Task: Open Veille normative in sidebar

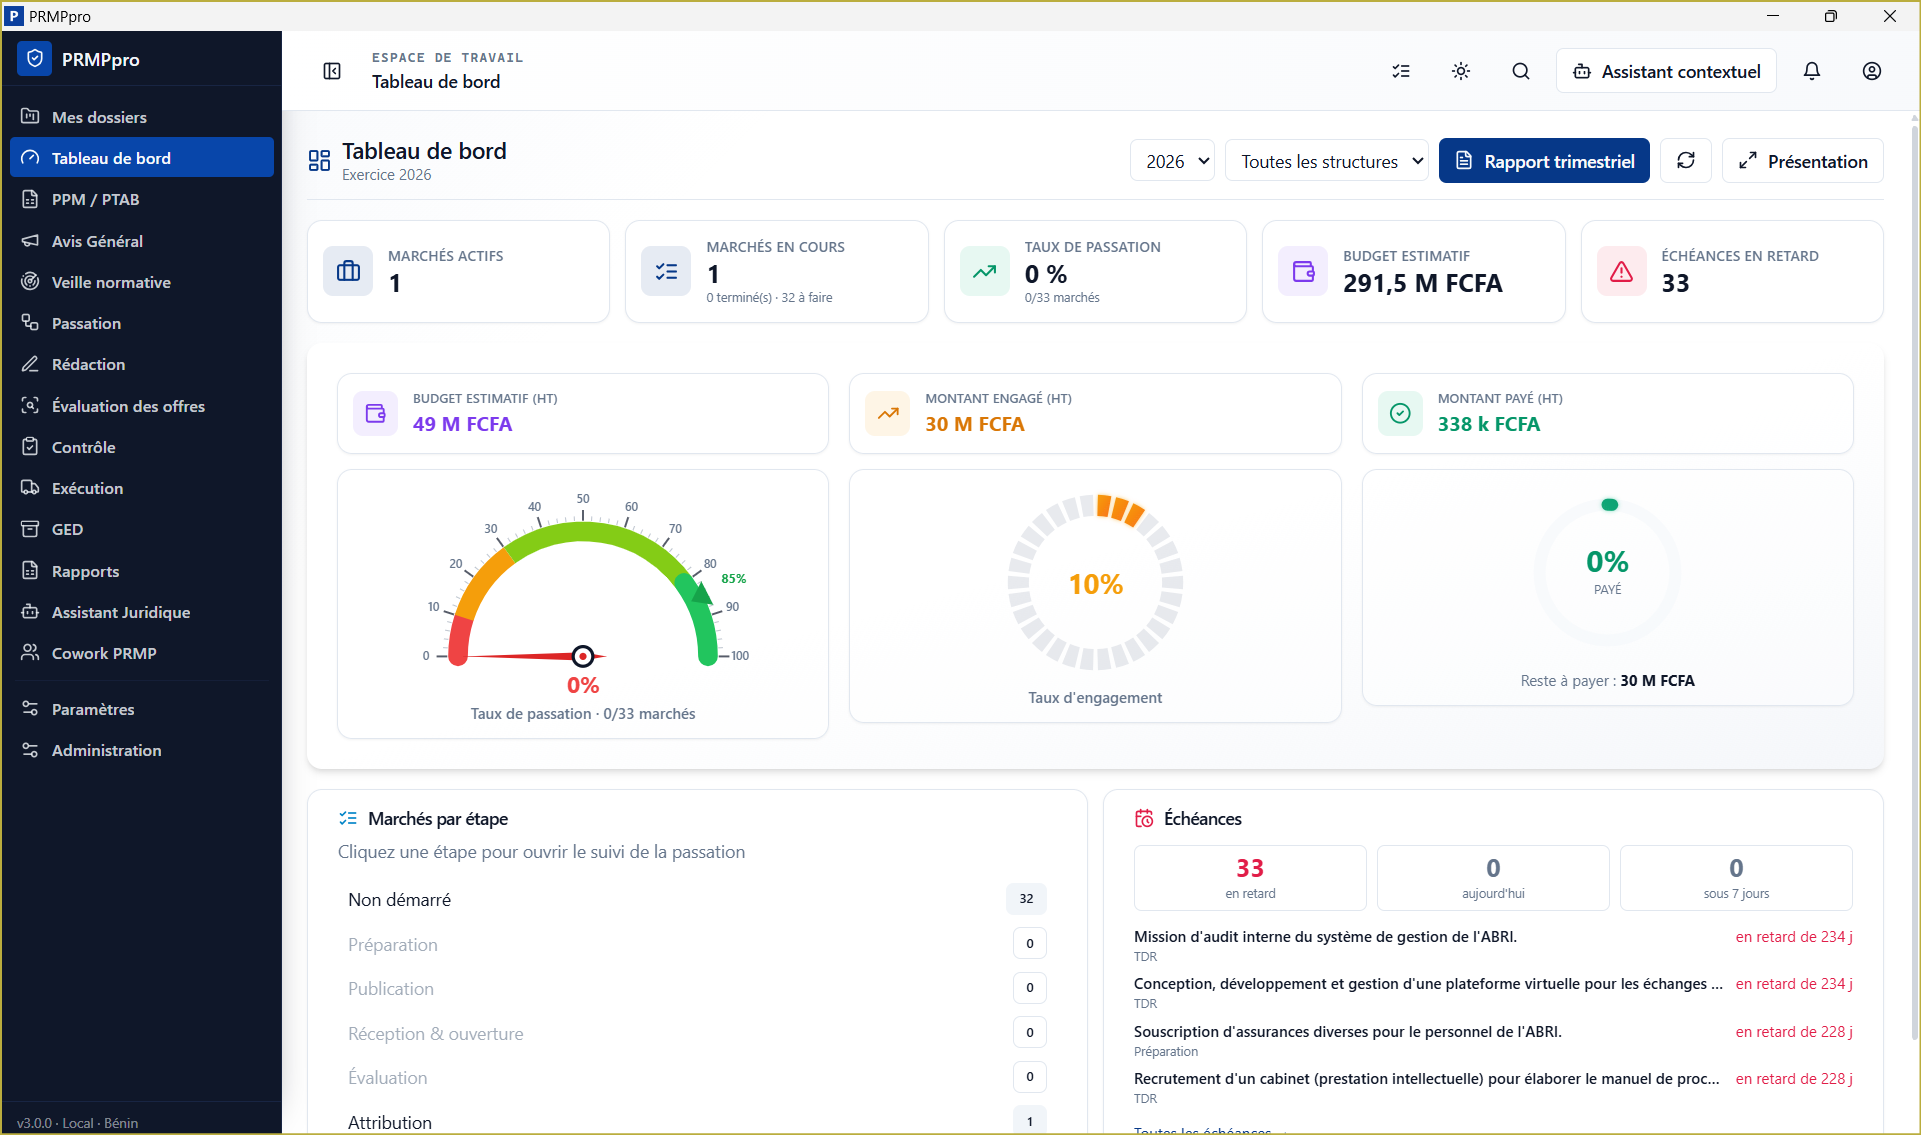Action: click(142, 282)
